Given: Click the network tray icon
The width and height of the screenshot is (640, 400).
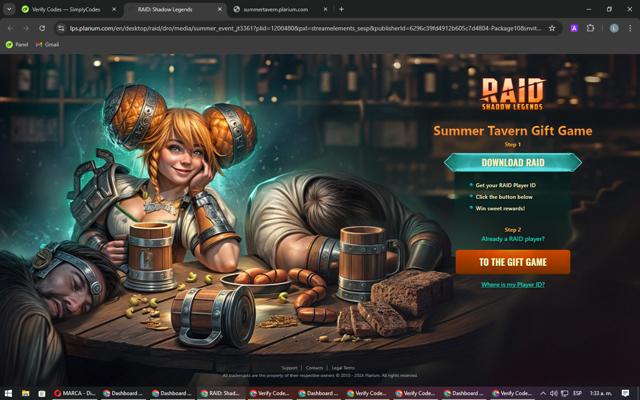Looking at the screenshot, I should (564, 393).
